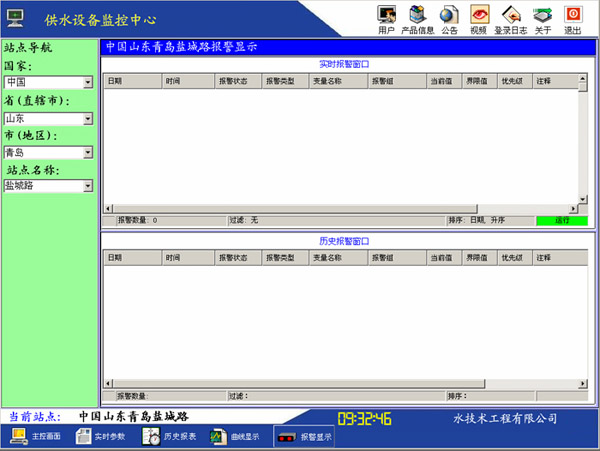The width and height of the screenshot is (600, 451).
Task: Expand the 省 province dropdown showing 山东
Action: 88,118
